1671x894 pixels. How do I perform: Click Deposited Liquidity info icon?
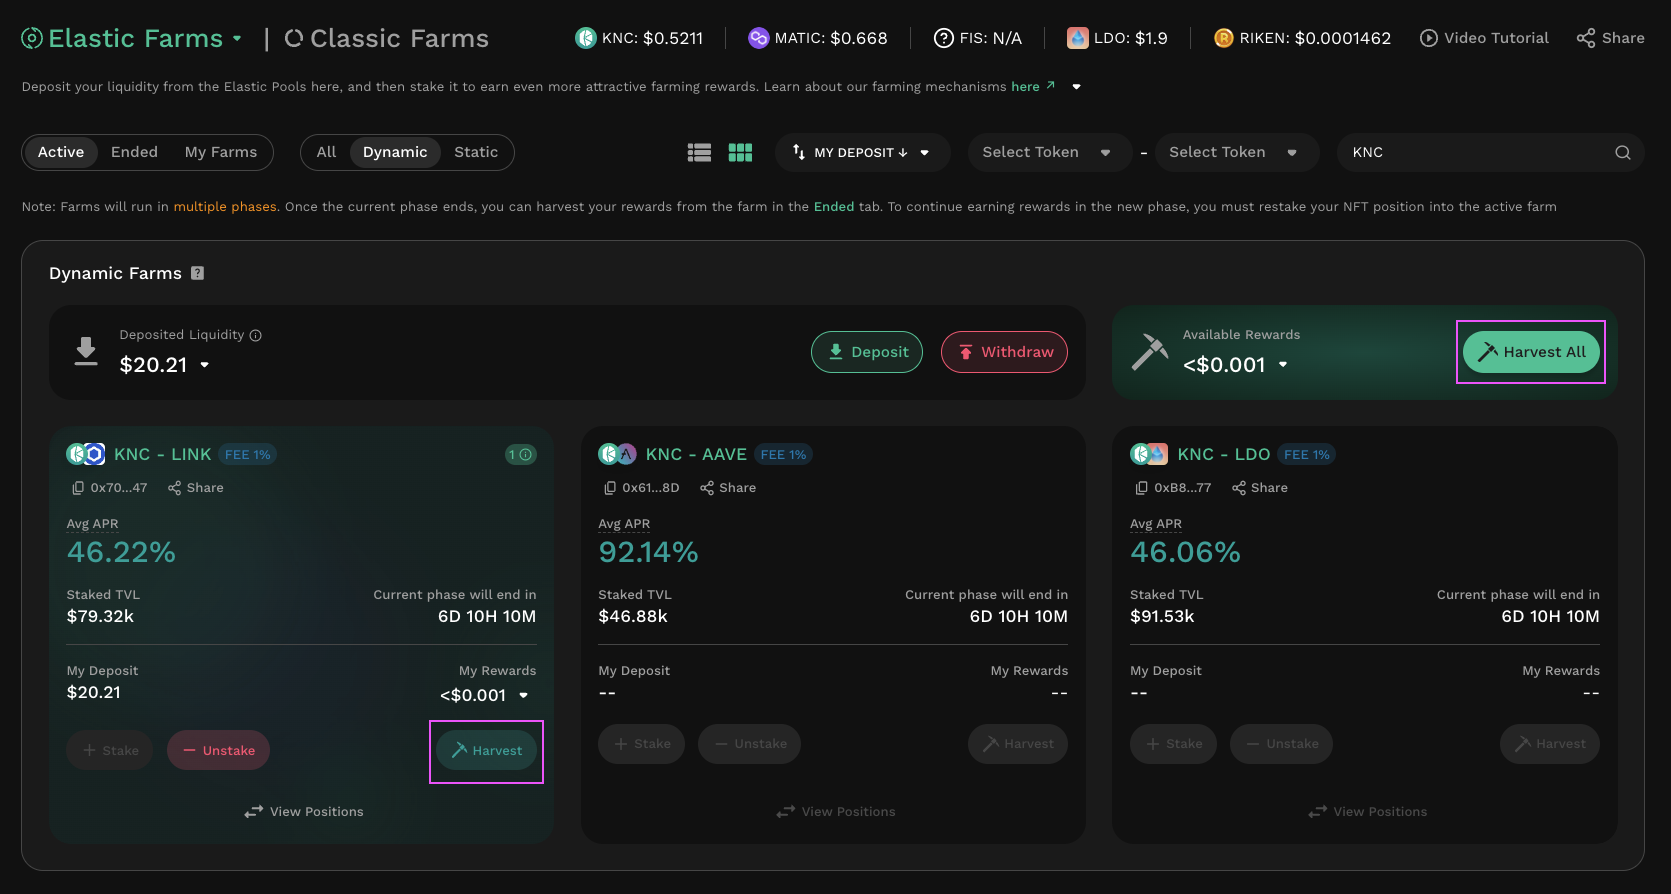click(x=256, y=335)
